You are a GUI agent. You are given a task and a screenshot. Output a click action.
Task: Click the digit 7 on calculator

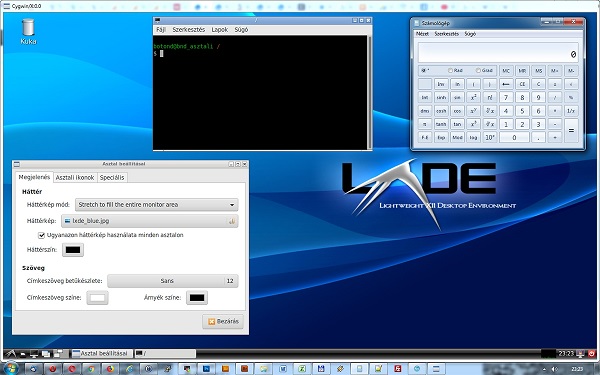tap(506, 97)
